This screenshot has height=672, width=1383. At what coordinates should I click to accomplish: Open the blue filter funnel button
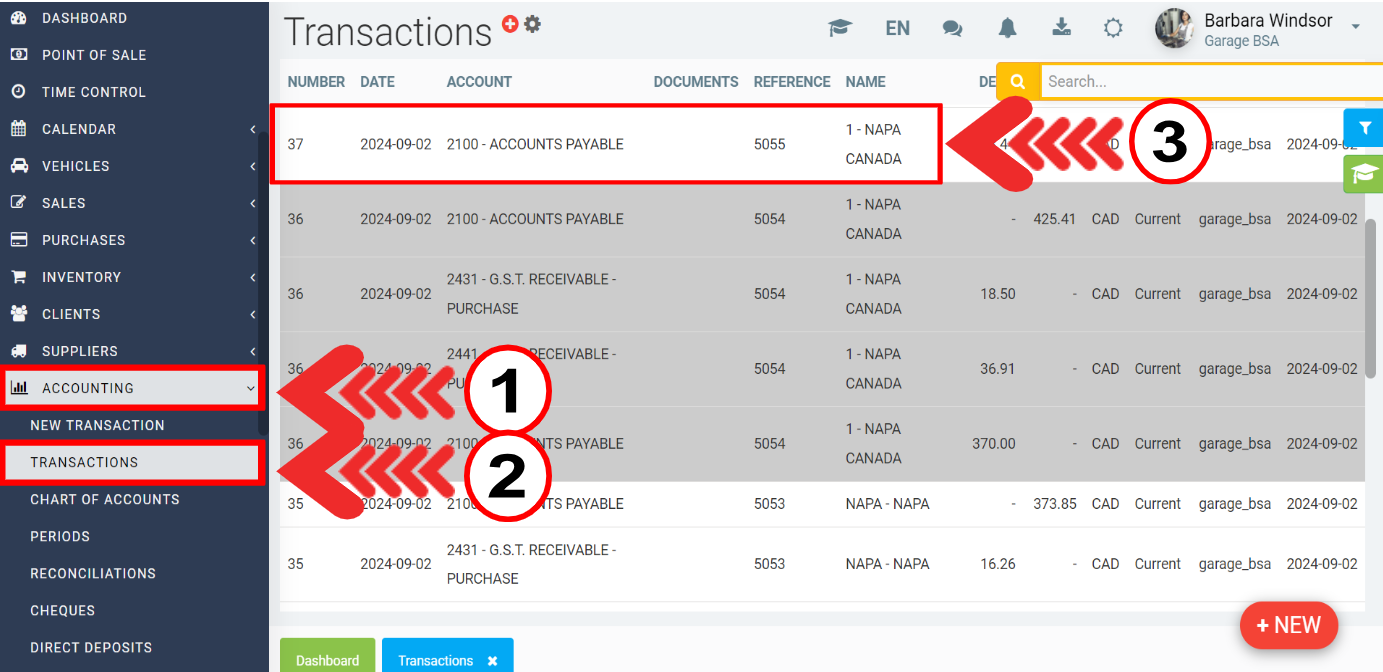coord(1363,128)
